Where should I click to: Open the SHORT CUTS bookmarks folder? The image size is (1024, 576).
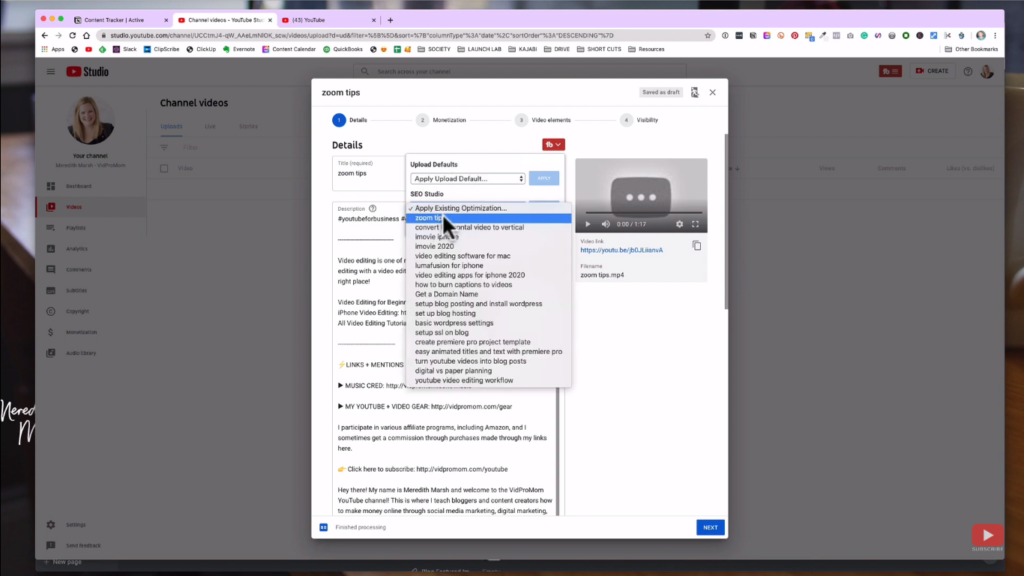point(599,49)
